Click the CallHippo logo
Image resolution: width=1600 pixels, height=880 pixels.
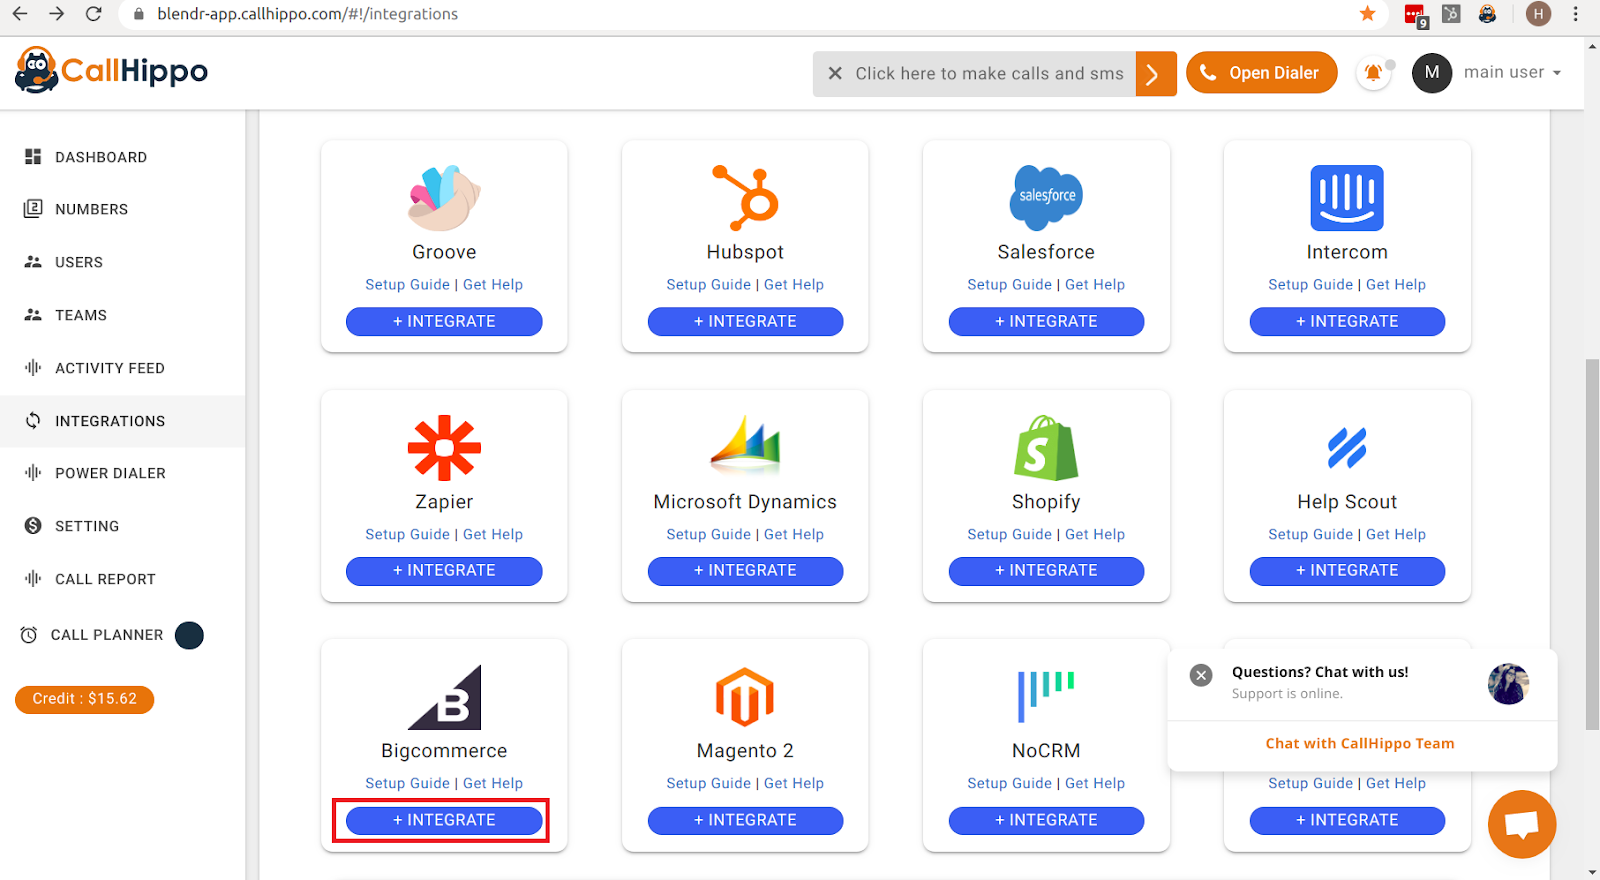pyautogui.click(x=111, y=71)
